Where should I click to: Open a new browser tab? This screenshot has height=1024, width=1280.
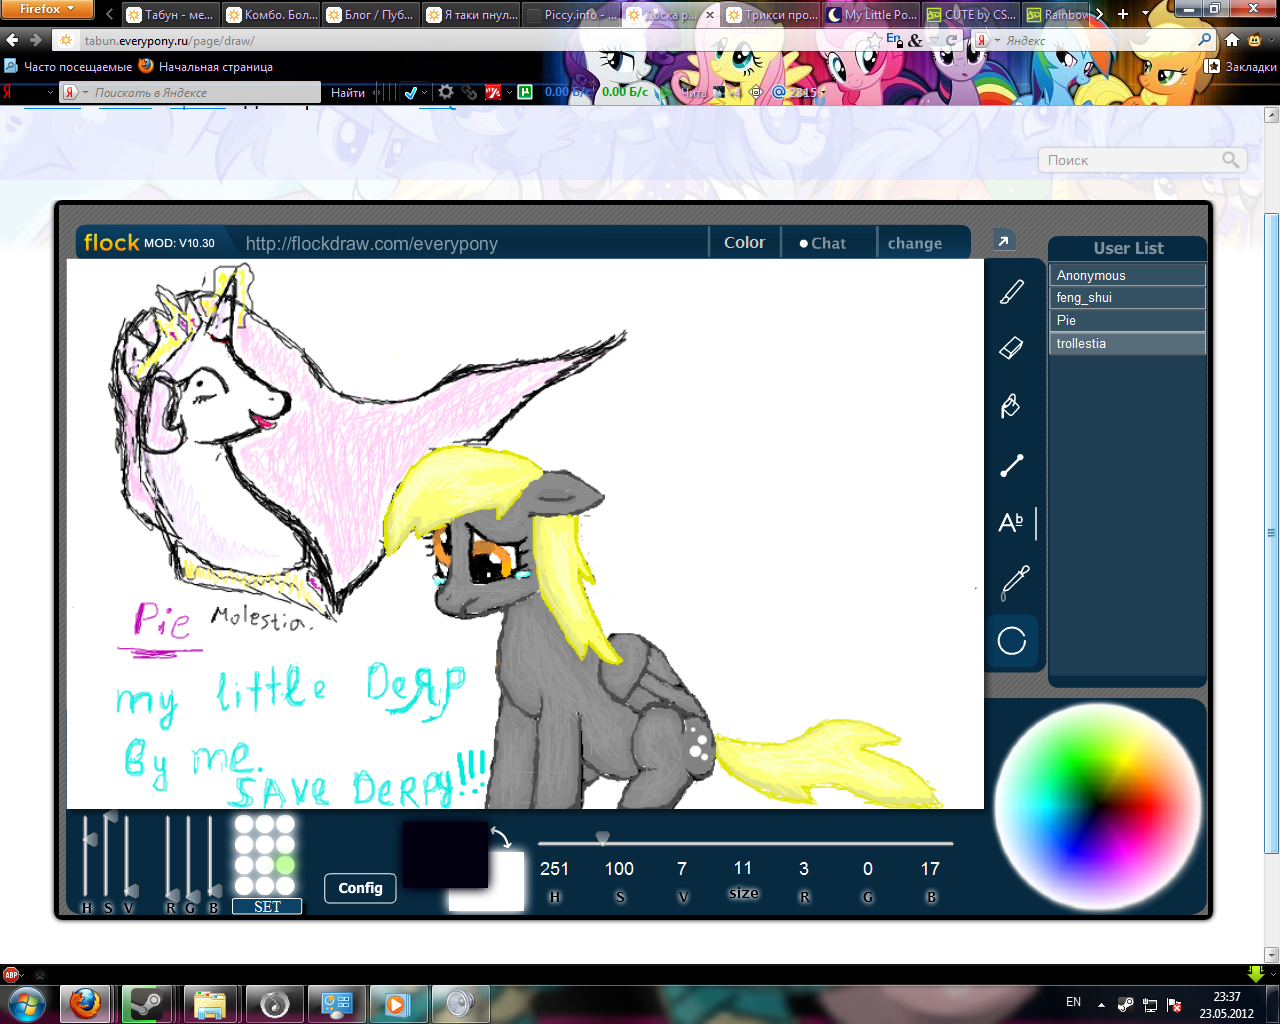[x=1123, y=14]
